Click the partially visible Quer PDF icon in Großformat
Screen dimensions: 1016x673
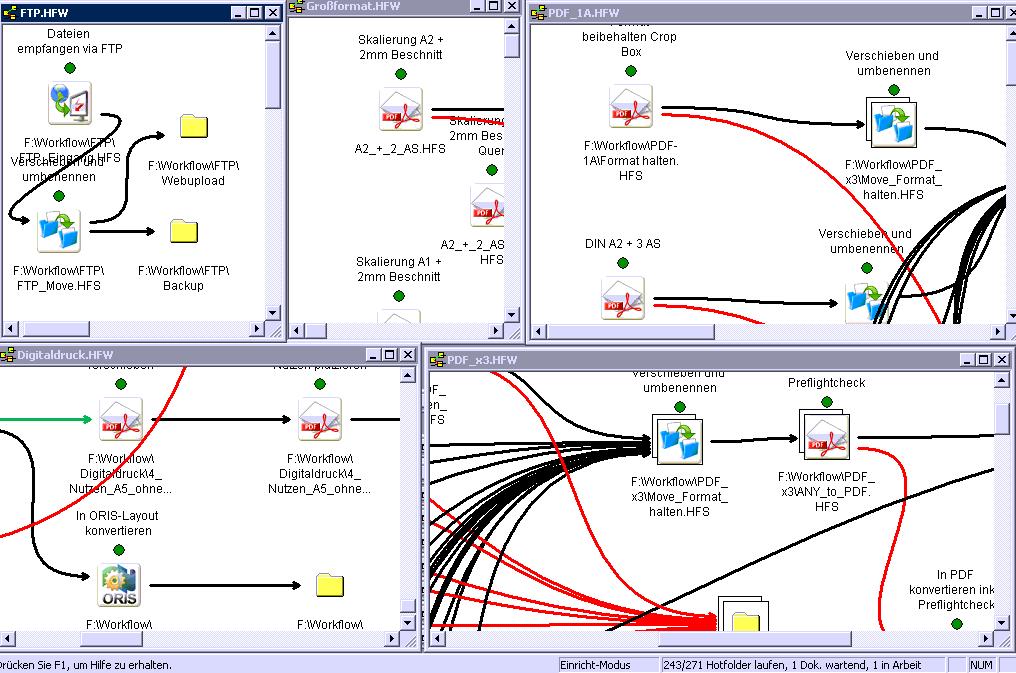click(x=487, y=205)
